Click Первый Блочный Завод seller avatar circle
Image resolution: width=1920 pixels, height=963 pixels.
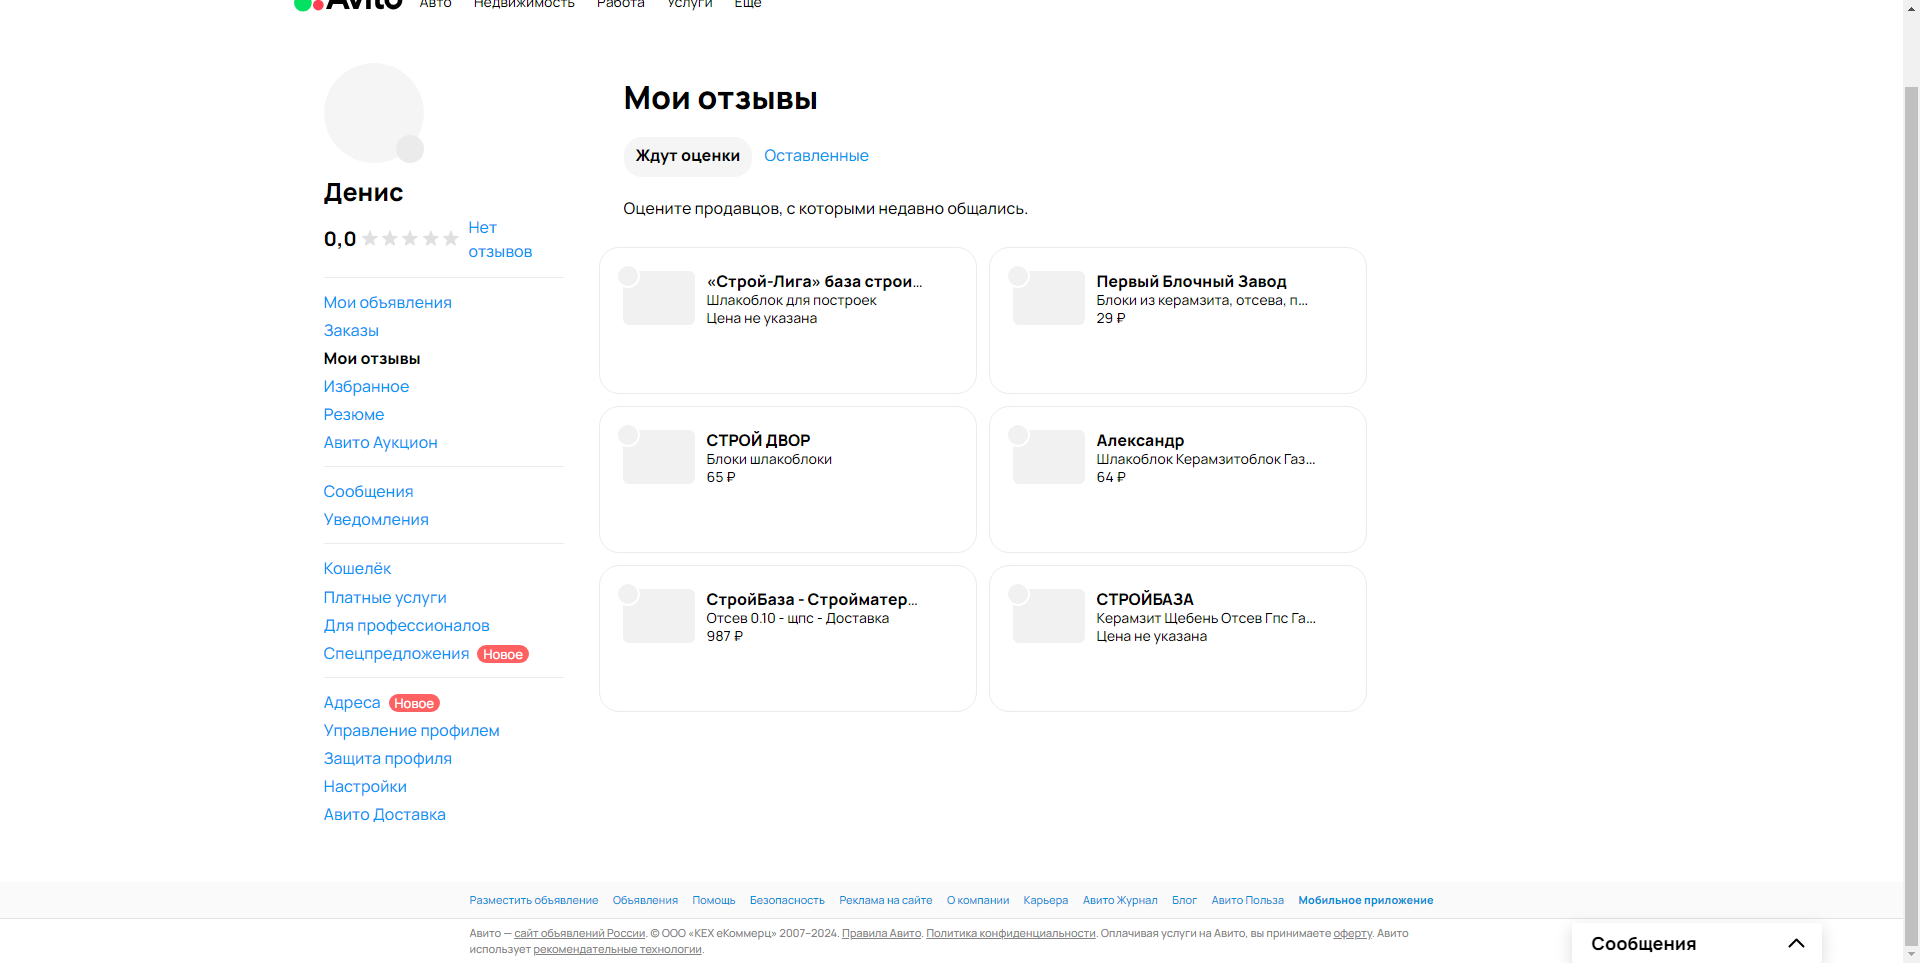click(x=1018, y=276)
